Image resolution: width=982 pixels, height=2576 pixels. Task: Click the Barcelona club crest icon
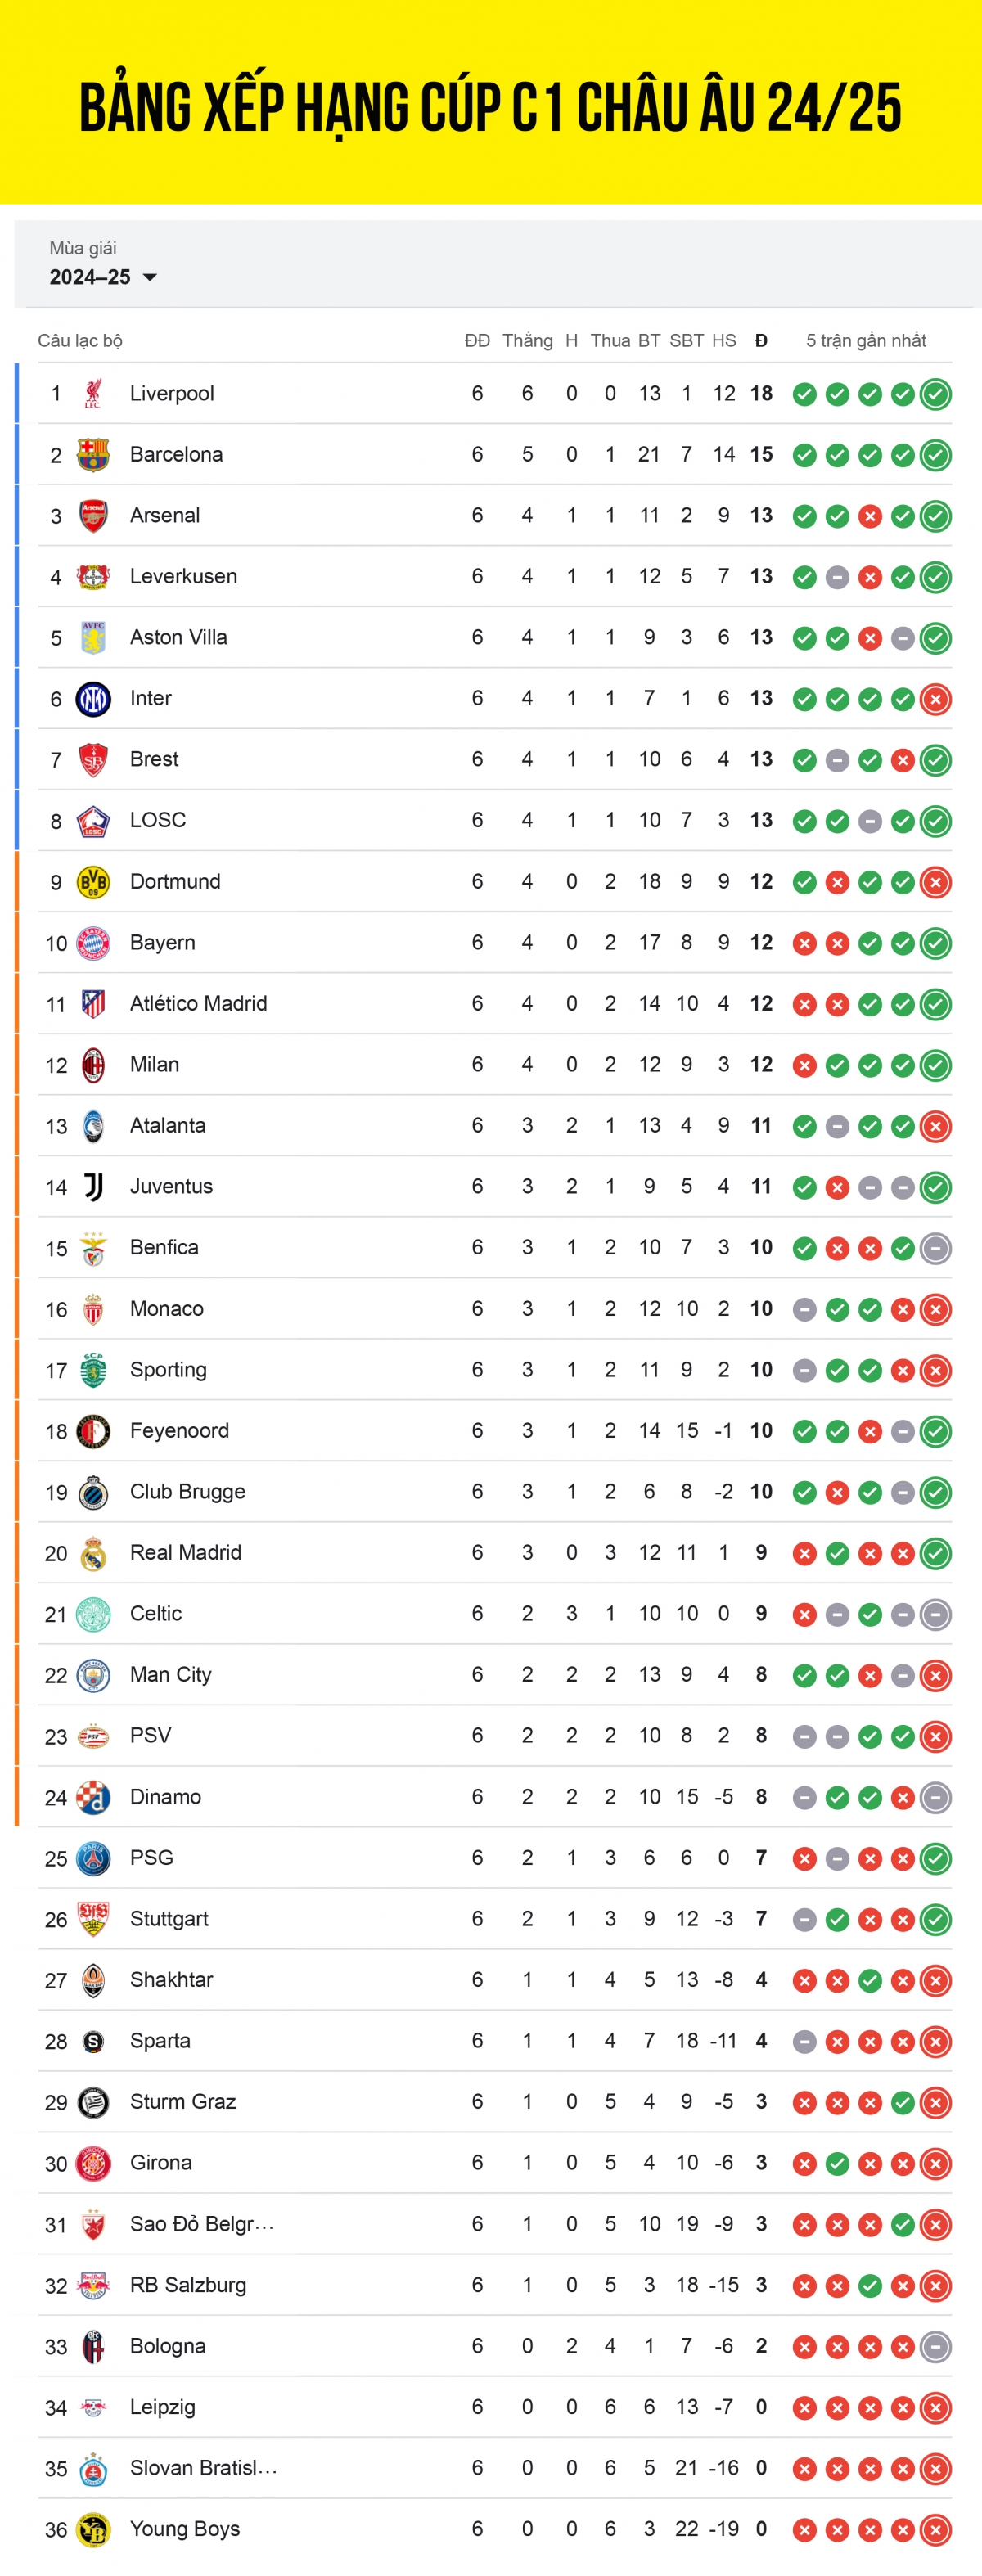tap(93, 455)
